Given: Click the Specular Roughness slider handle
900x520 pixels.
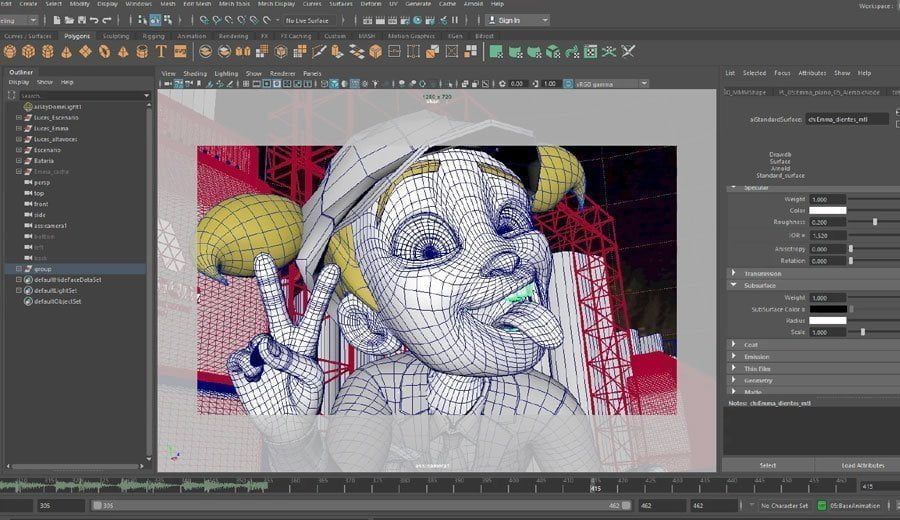Looking at the screenshot, I should [875, 222].
